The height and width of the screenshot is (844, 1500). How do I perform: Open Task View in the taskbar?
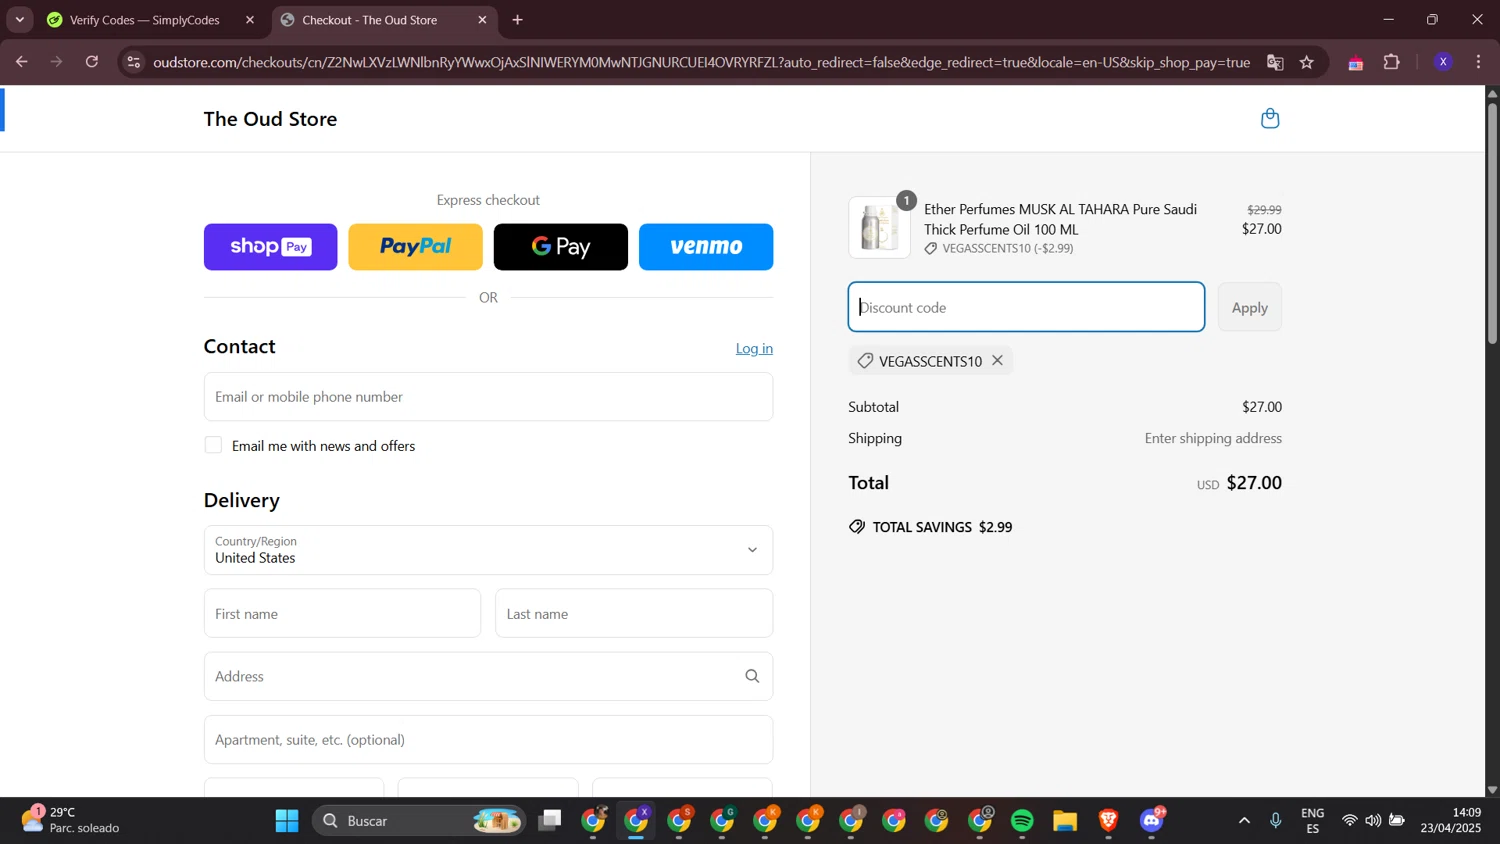550,821
